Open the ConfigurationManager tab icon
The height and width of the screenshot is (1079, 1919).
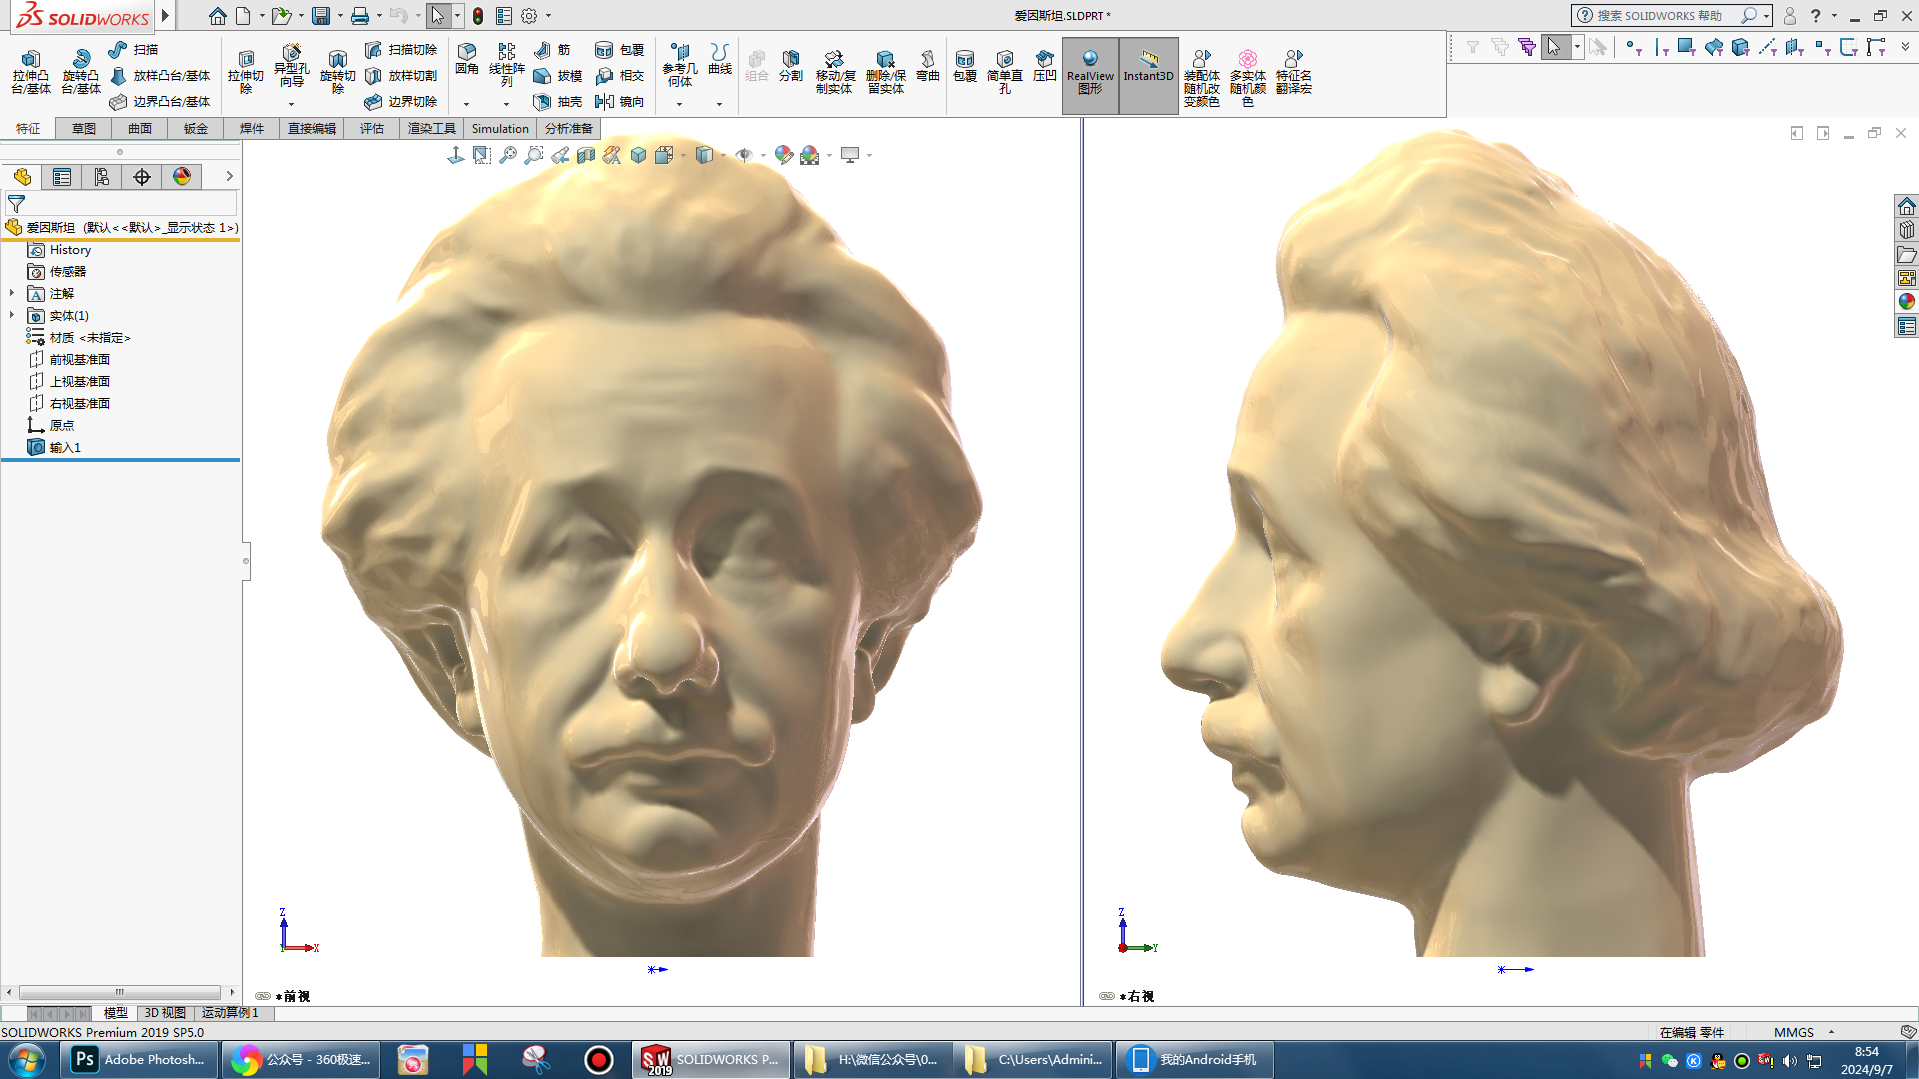[x=102, y=177]
